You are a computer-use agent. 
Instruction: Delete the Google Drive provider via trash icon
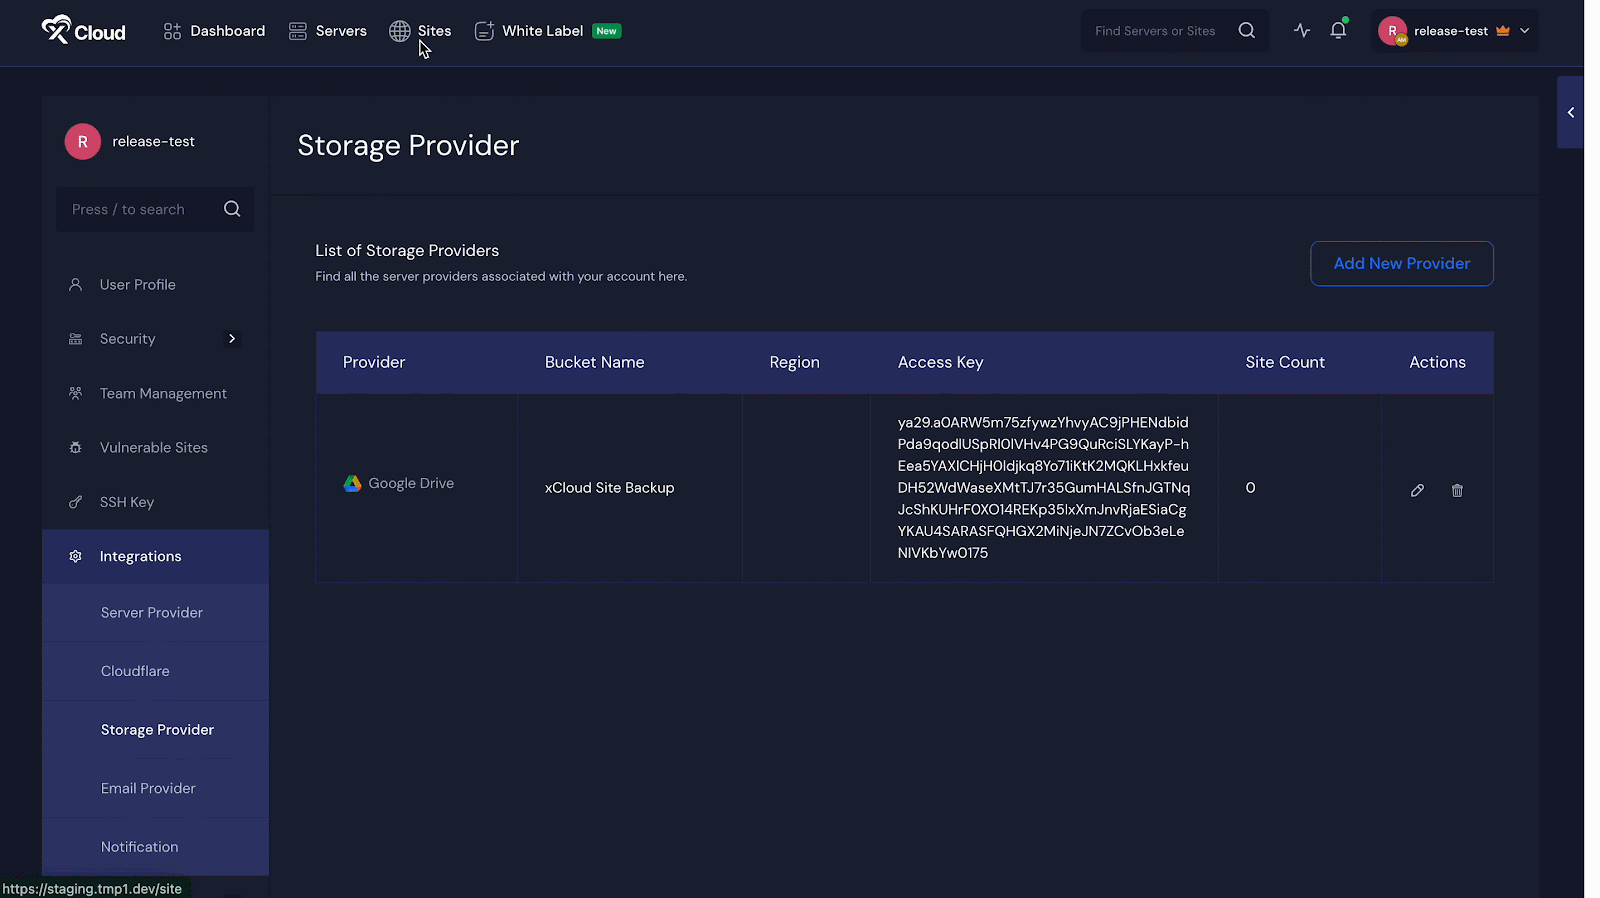pyautogui.click(x=1457, y=490)
